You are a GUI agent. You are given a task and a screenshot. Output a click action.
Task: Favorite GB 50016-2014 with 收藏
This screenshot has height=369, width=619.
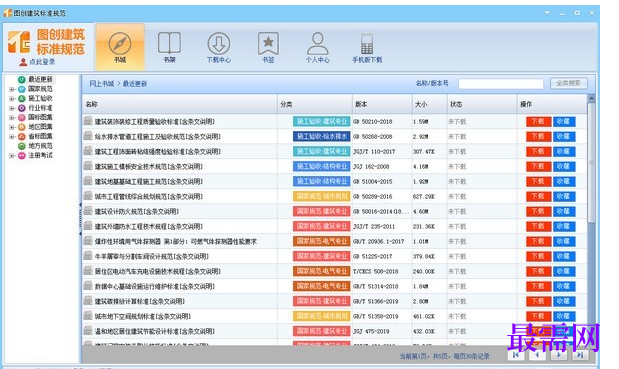564,212
